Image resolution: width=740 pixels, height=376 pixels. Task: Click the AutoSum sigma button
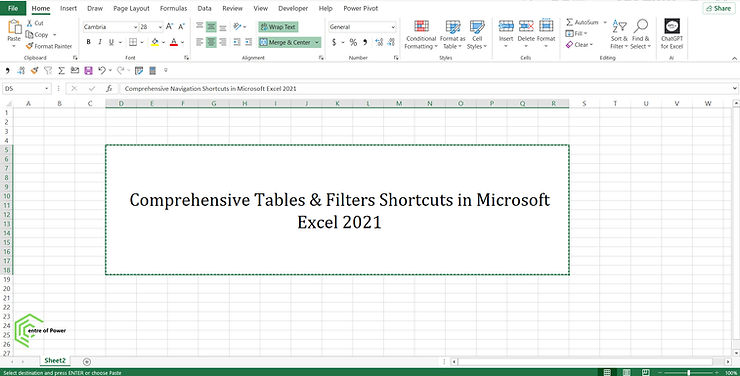[x=582, y=22]
